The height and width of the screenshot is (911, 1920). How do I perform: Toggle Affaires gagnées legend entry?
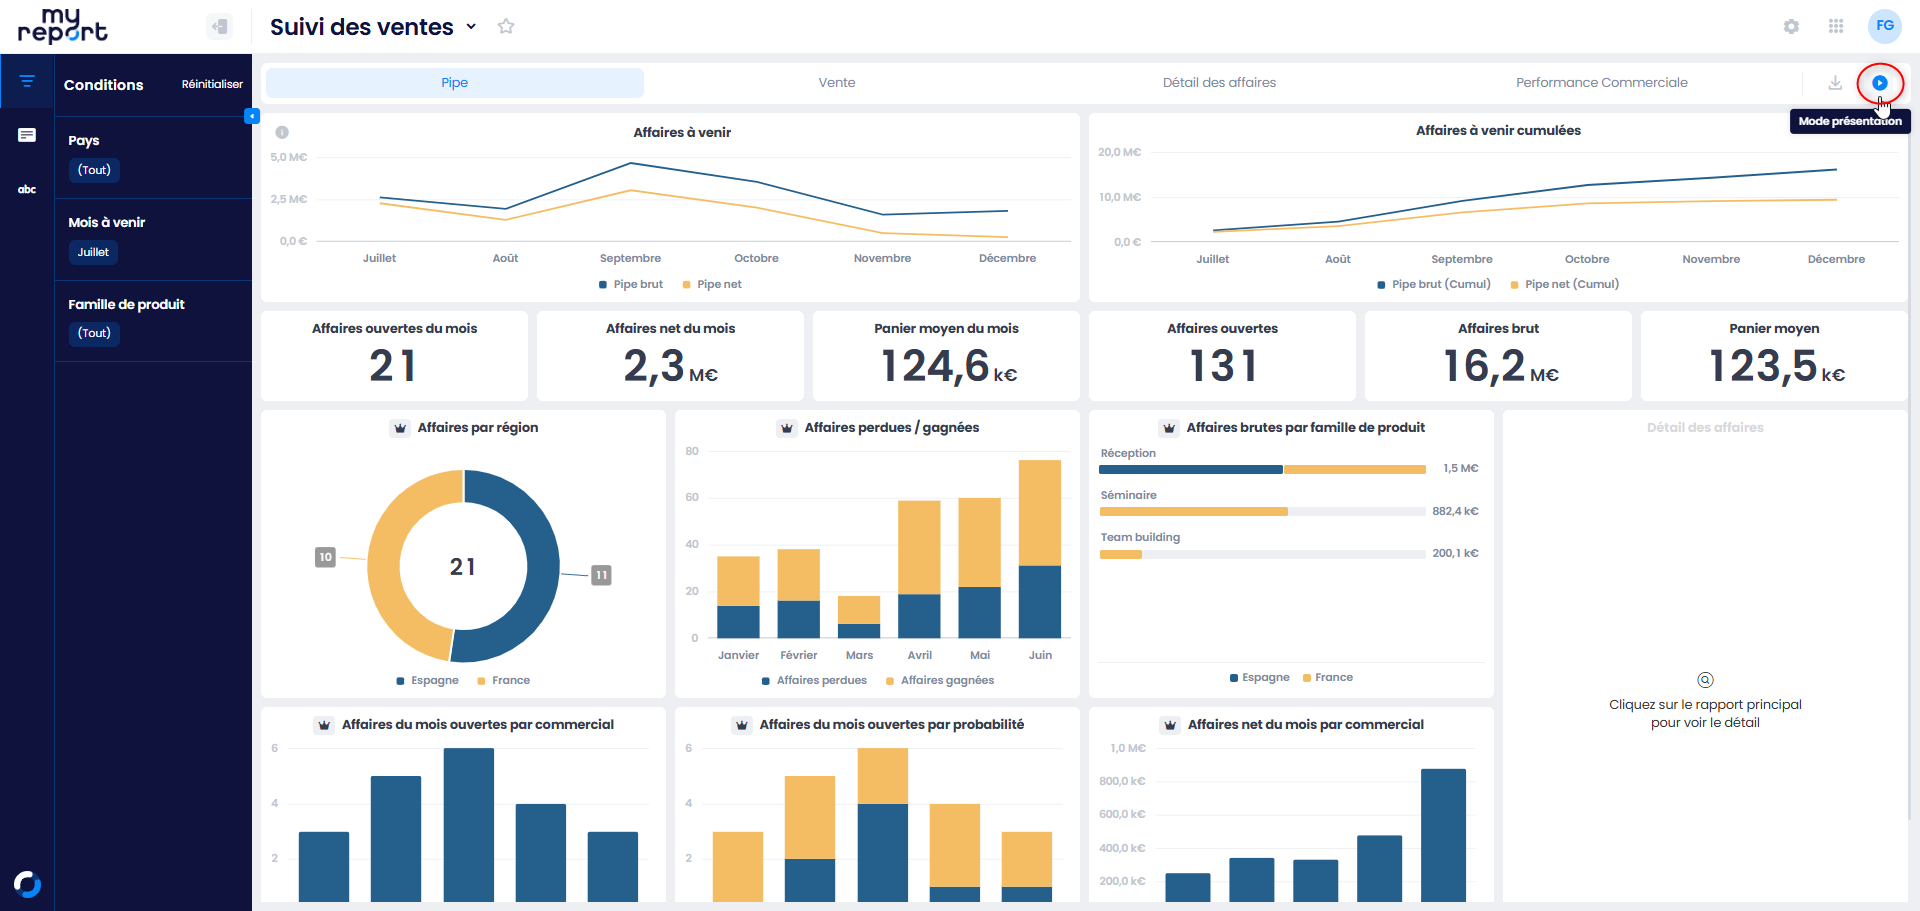tap(940, 681)
